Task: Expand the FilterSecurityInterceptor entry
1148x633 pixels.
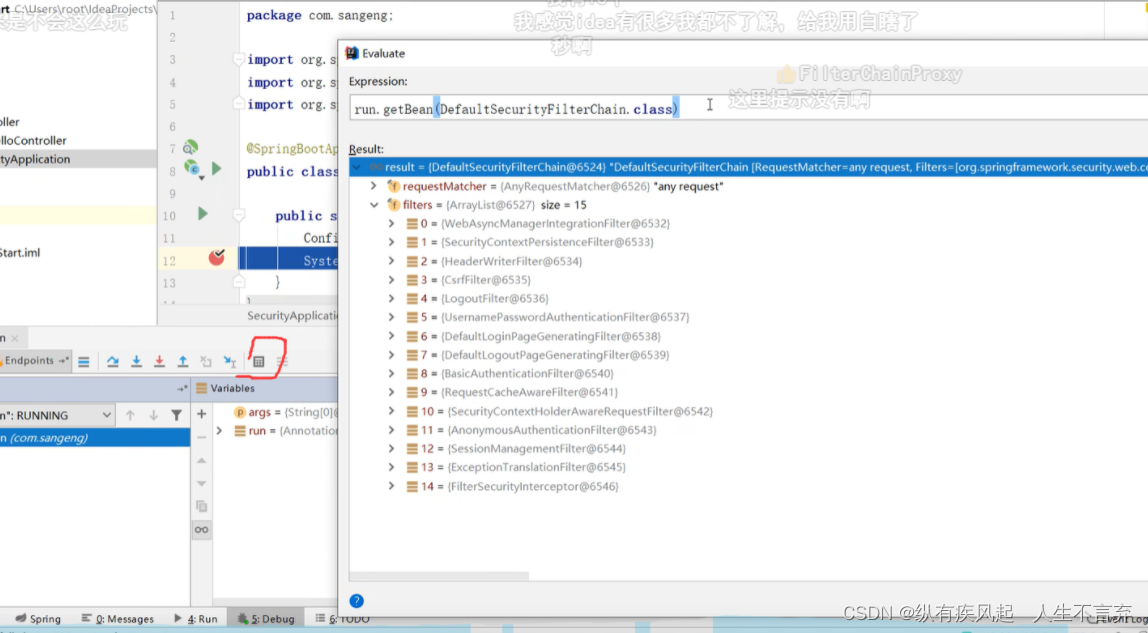Action: 391,485
